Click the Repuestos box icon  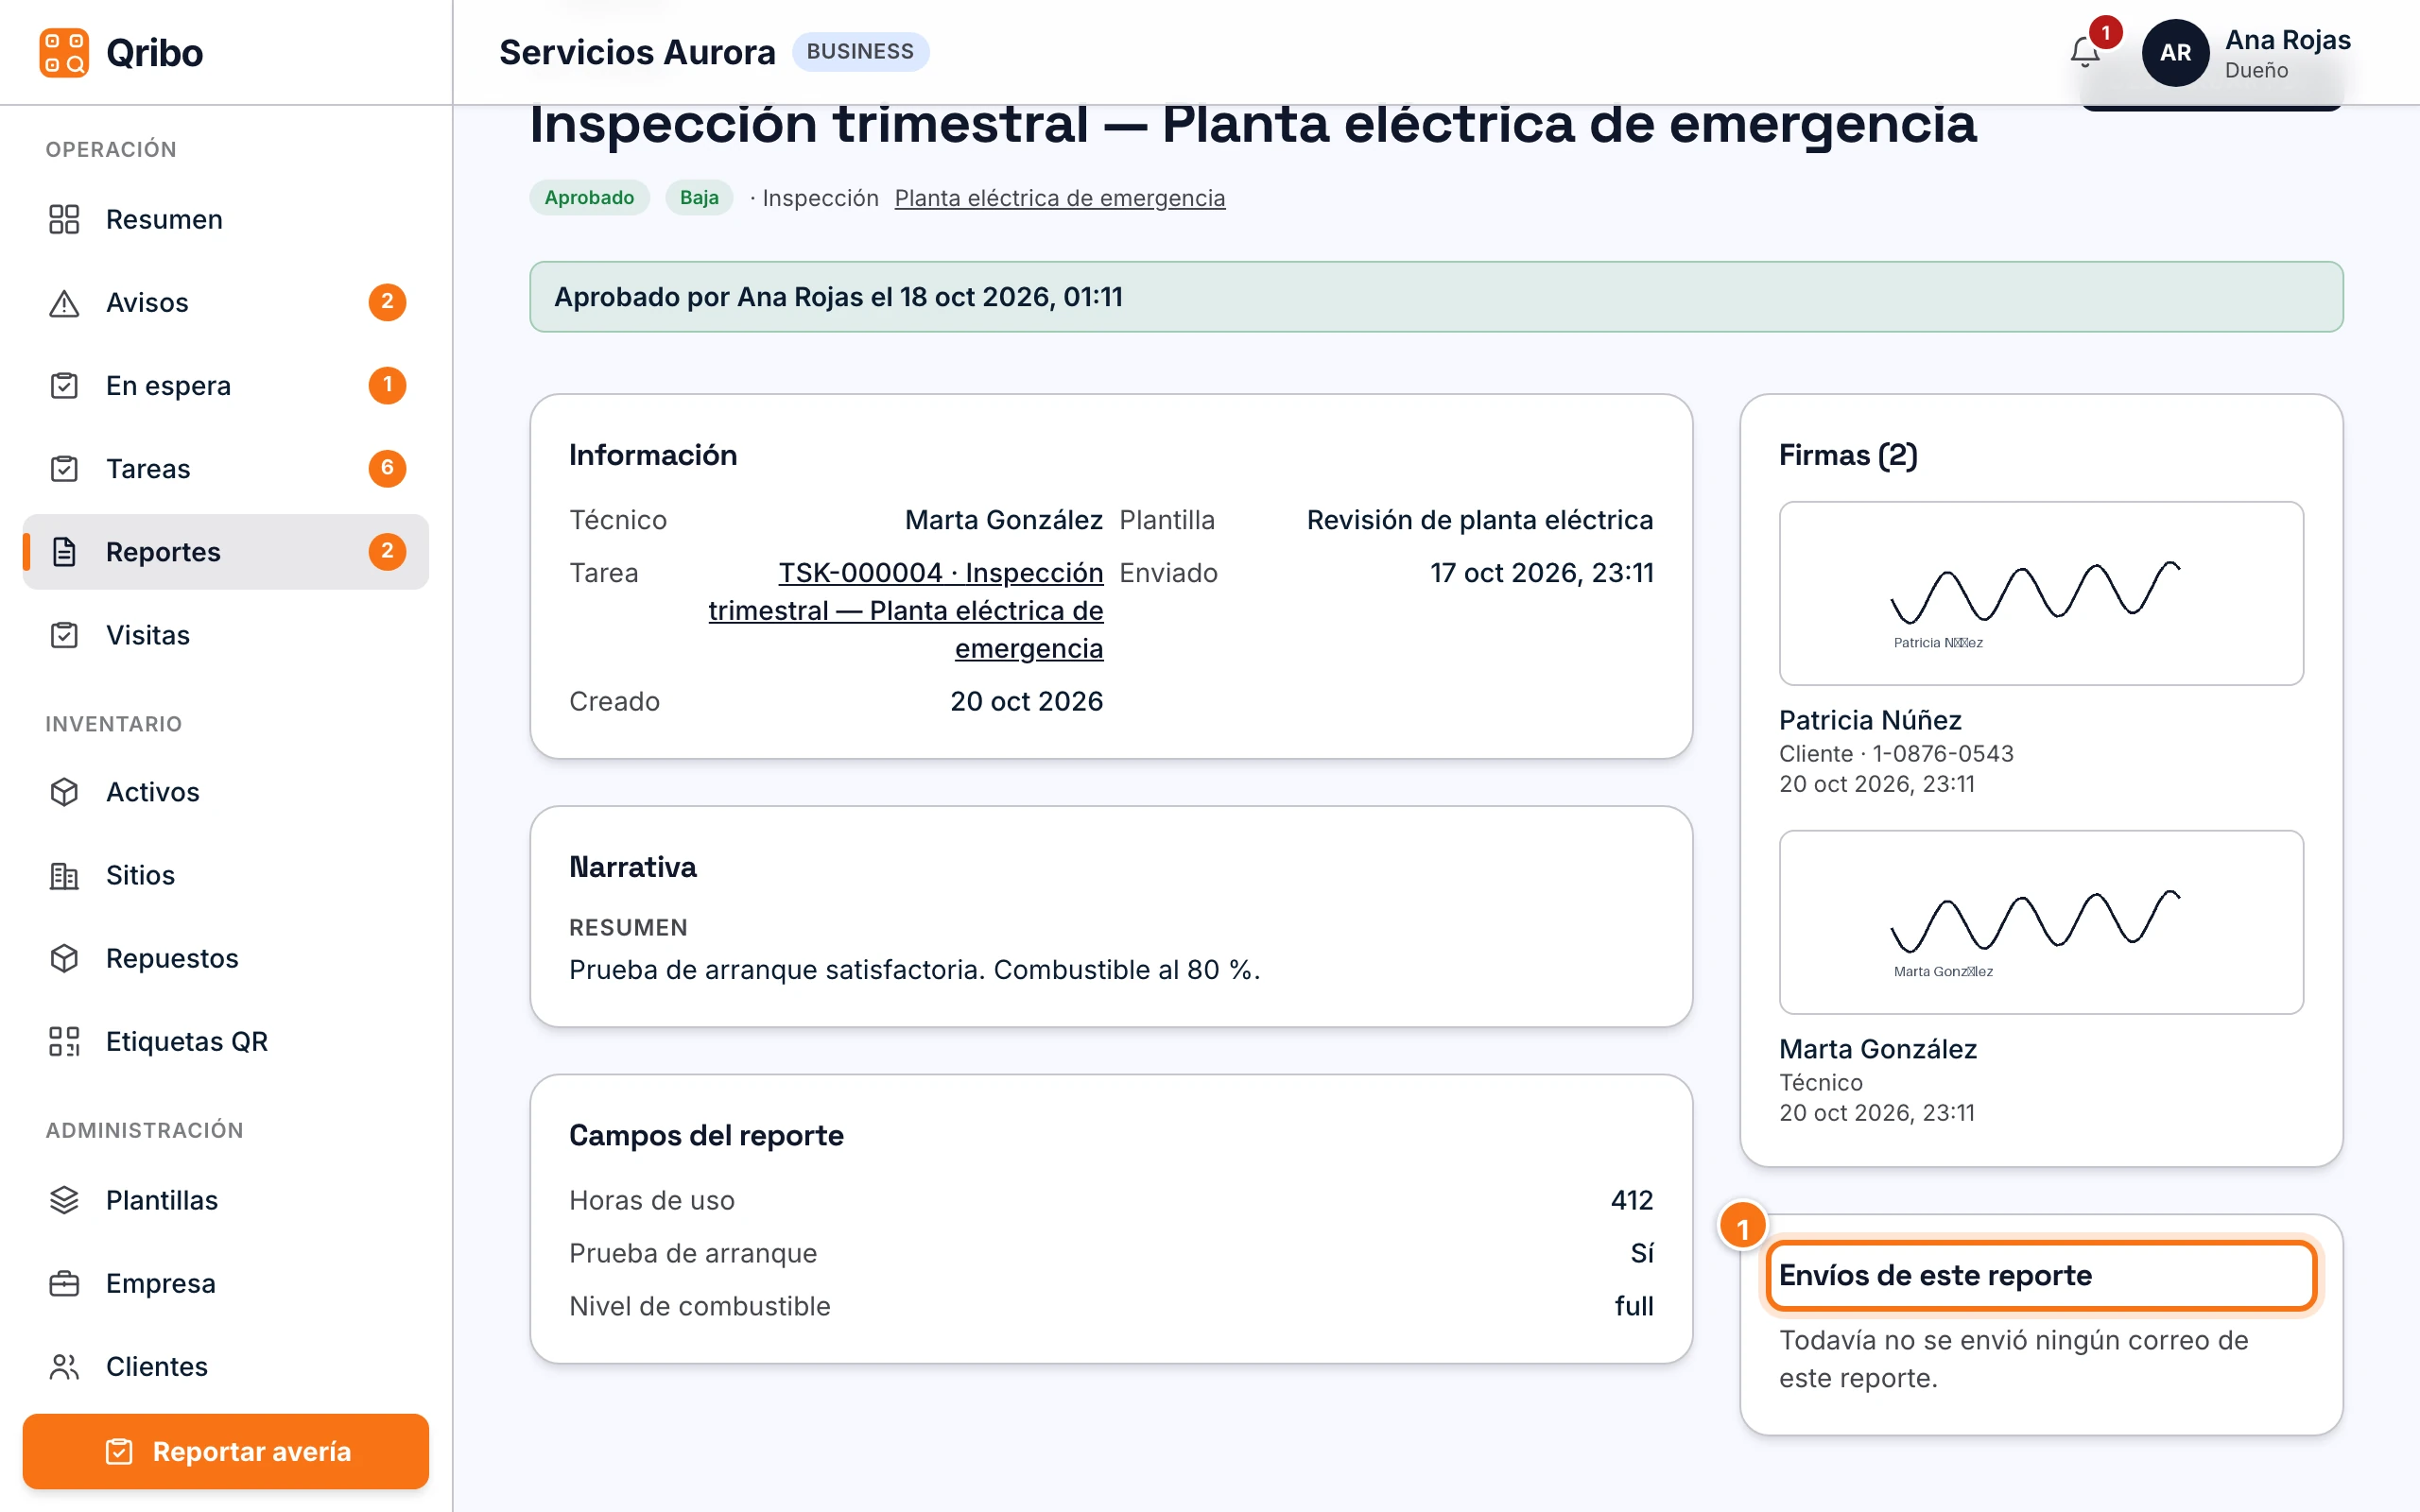coord(64,957)
